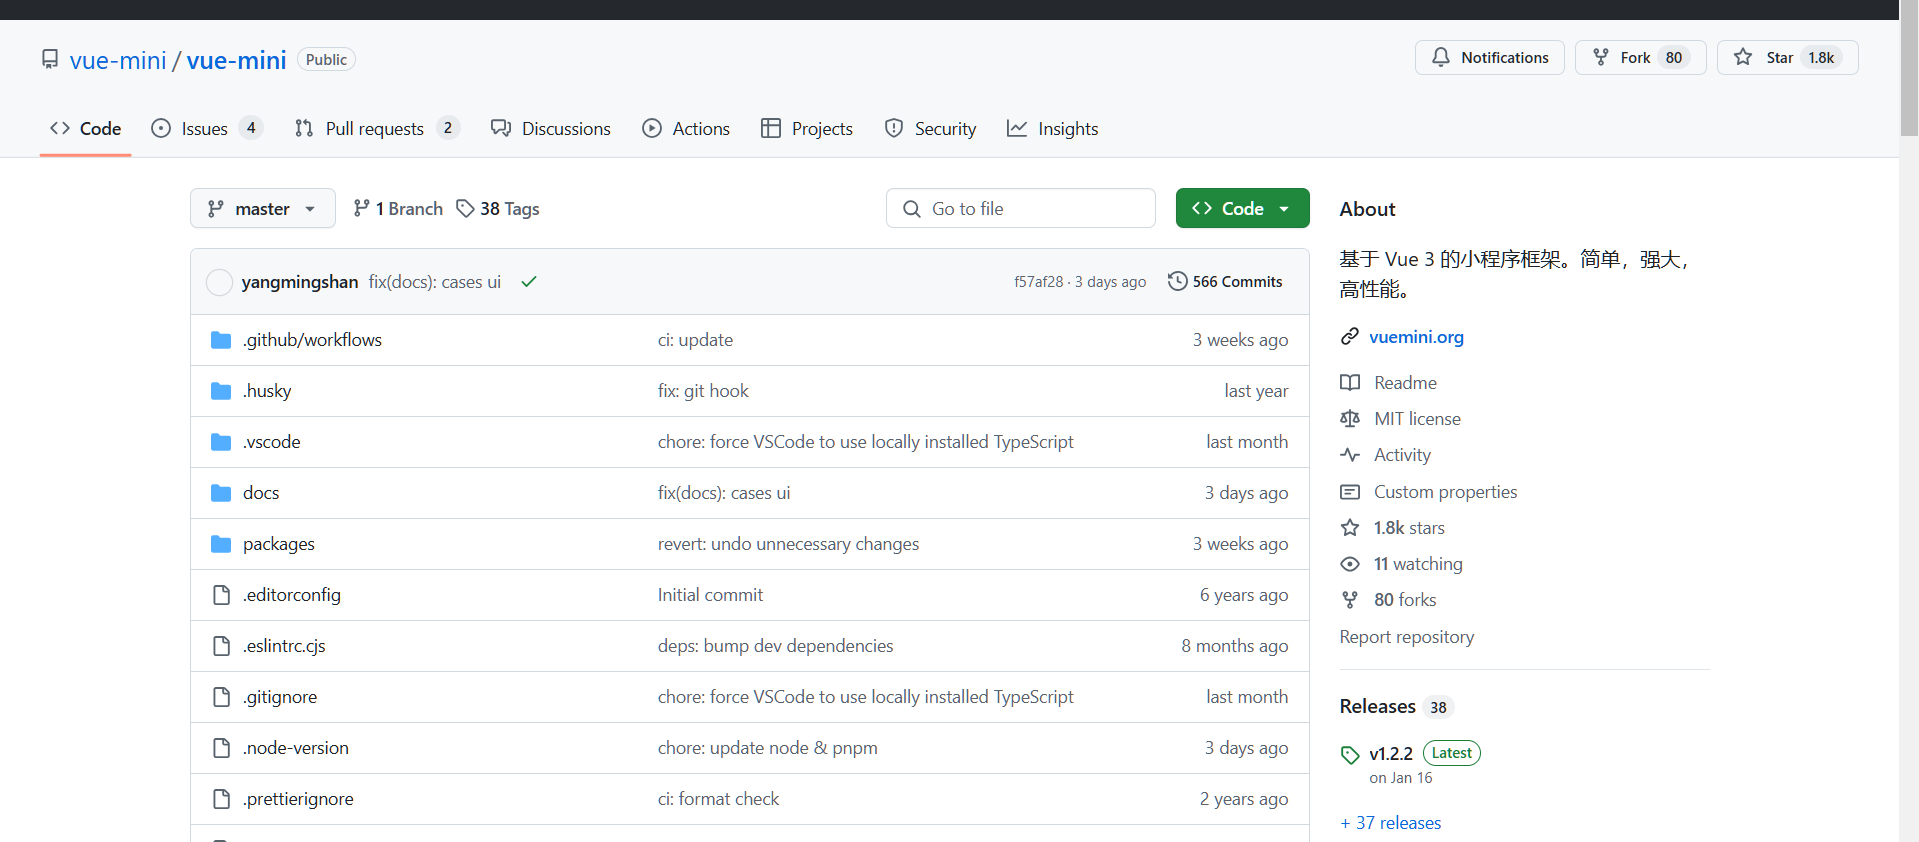Image resolution: width=1919 pixels, height=842 pixels.
Task: Open 'revert: undo unnecessary changes' commit
Action: [788, 544]
